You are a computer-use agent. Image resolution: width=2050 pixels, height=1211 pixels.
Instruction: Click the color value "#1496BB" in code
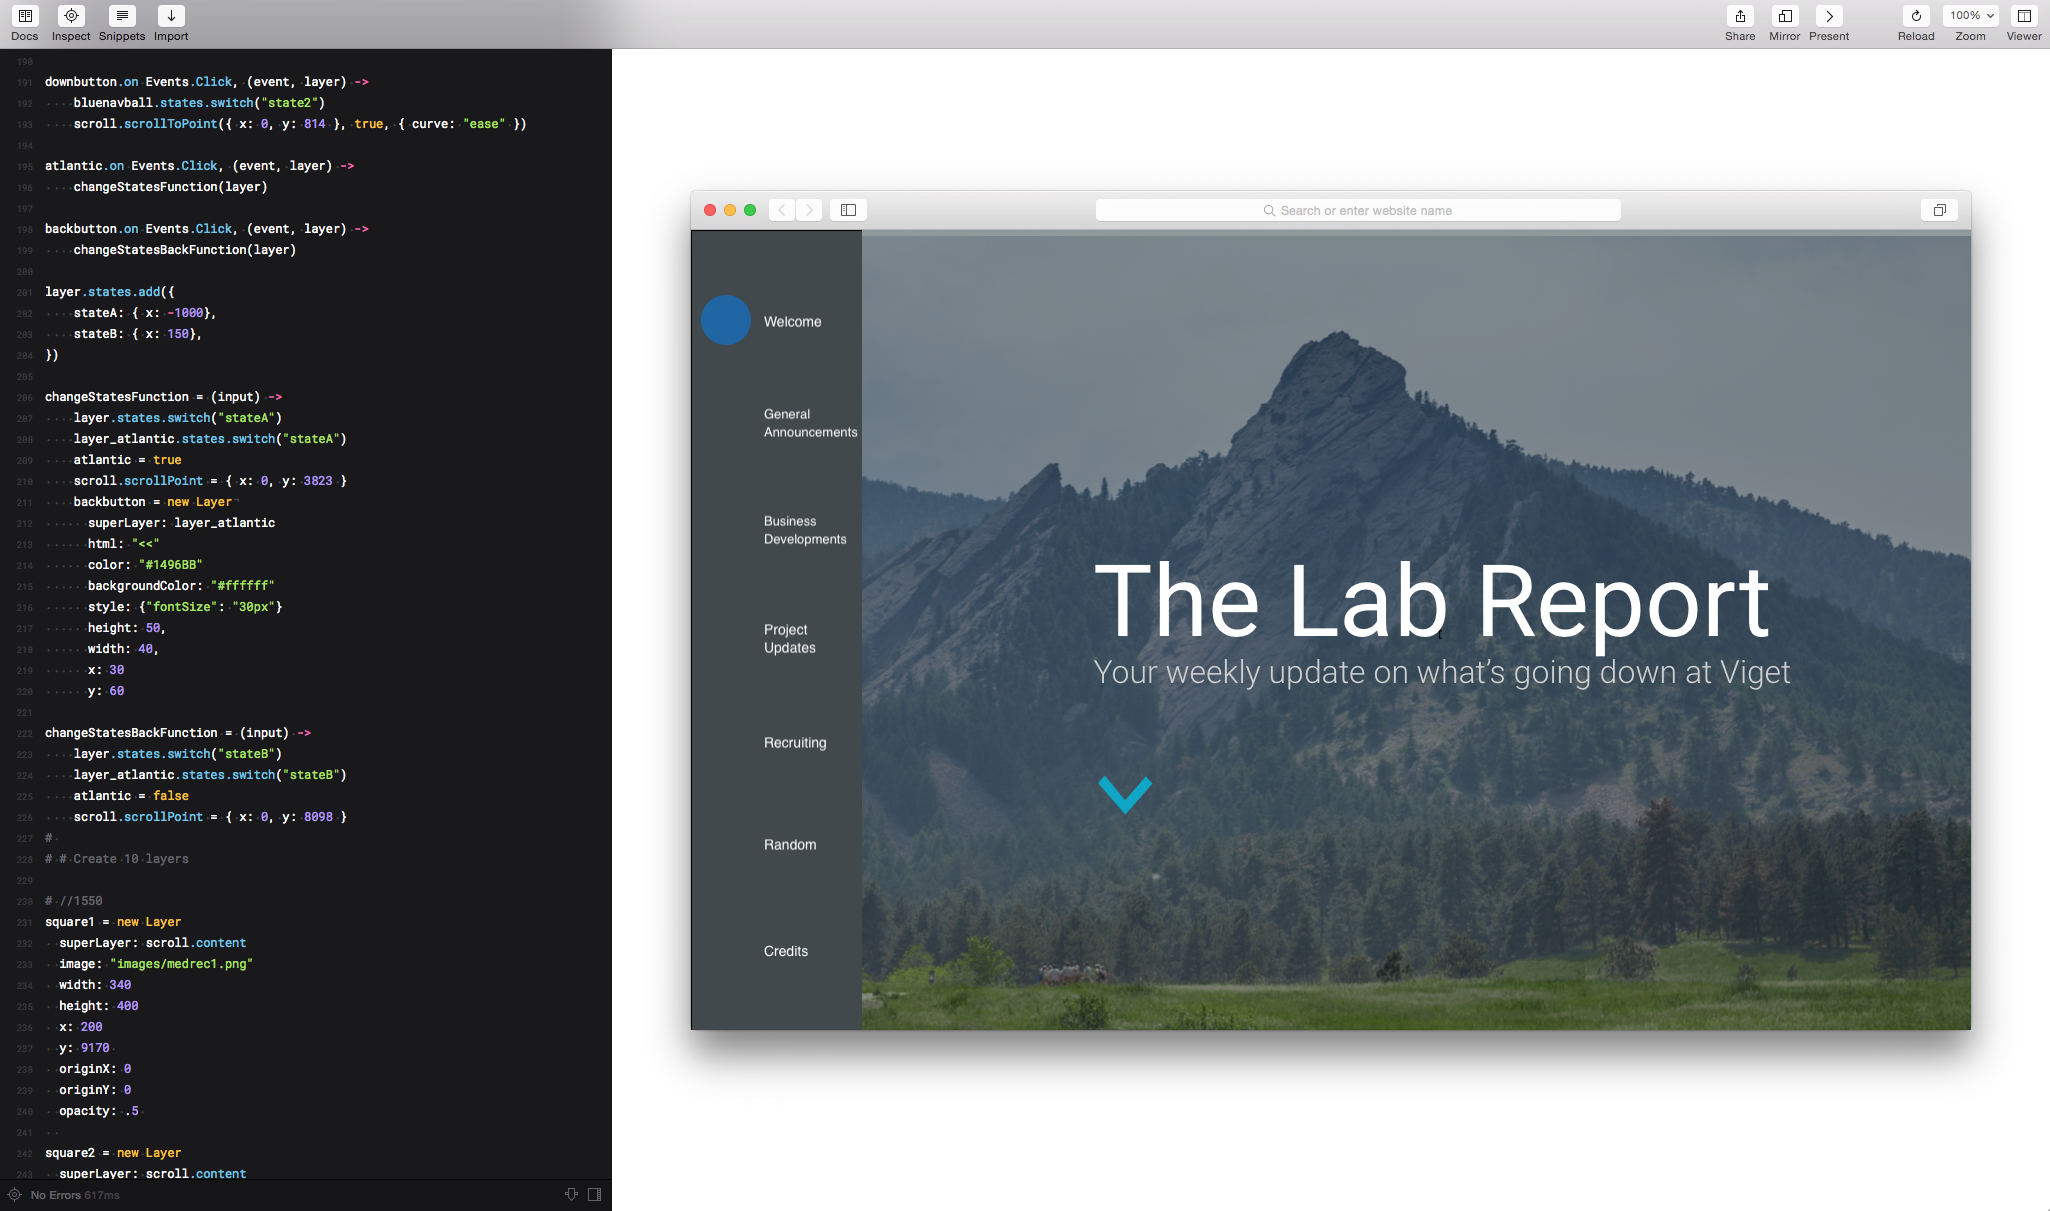pos(170,565)
